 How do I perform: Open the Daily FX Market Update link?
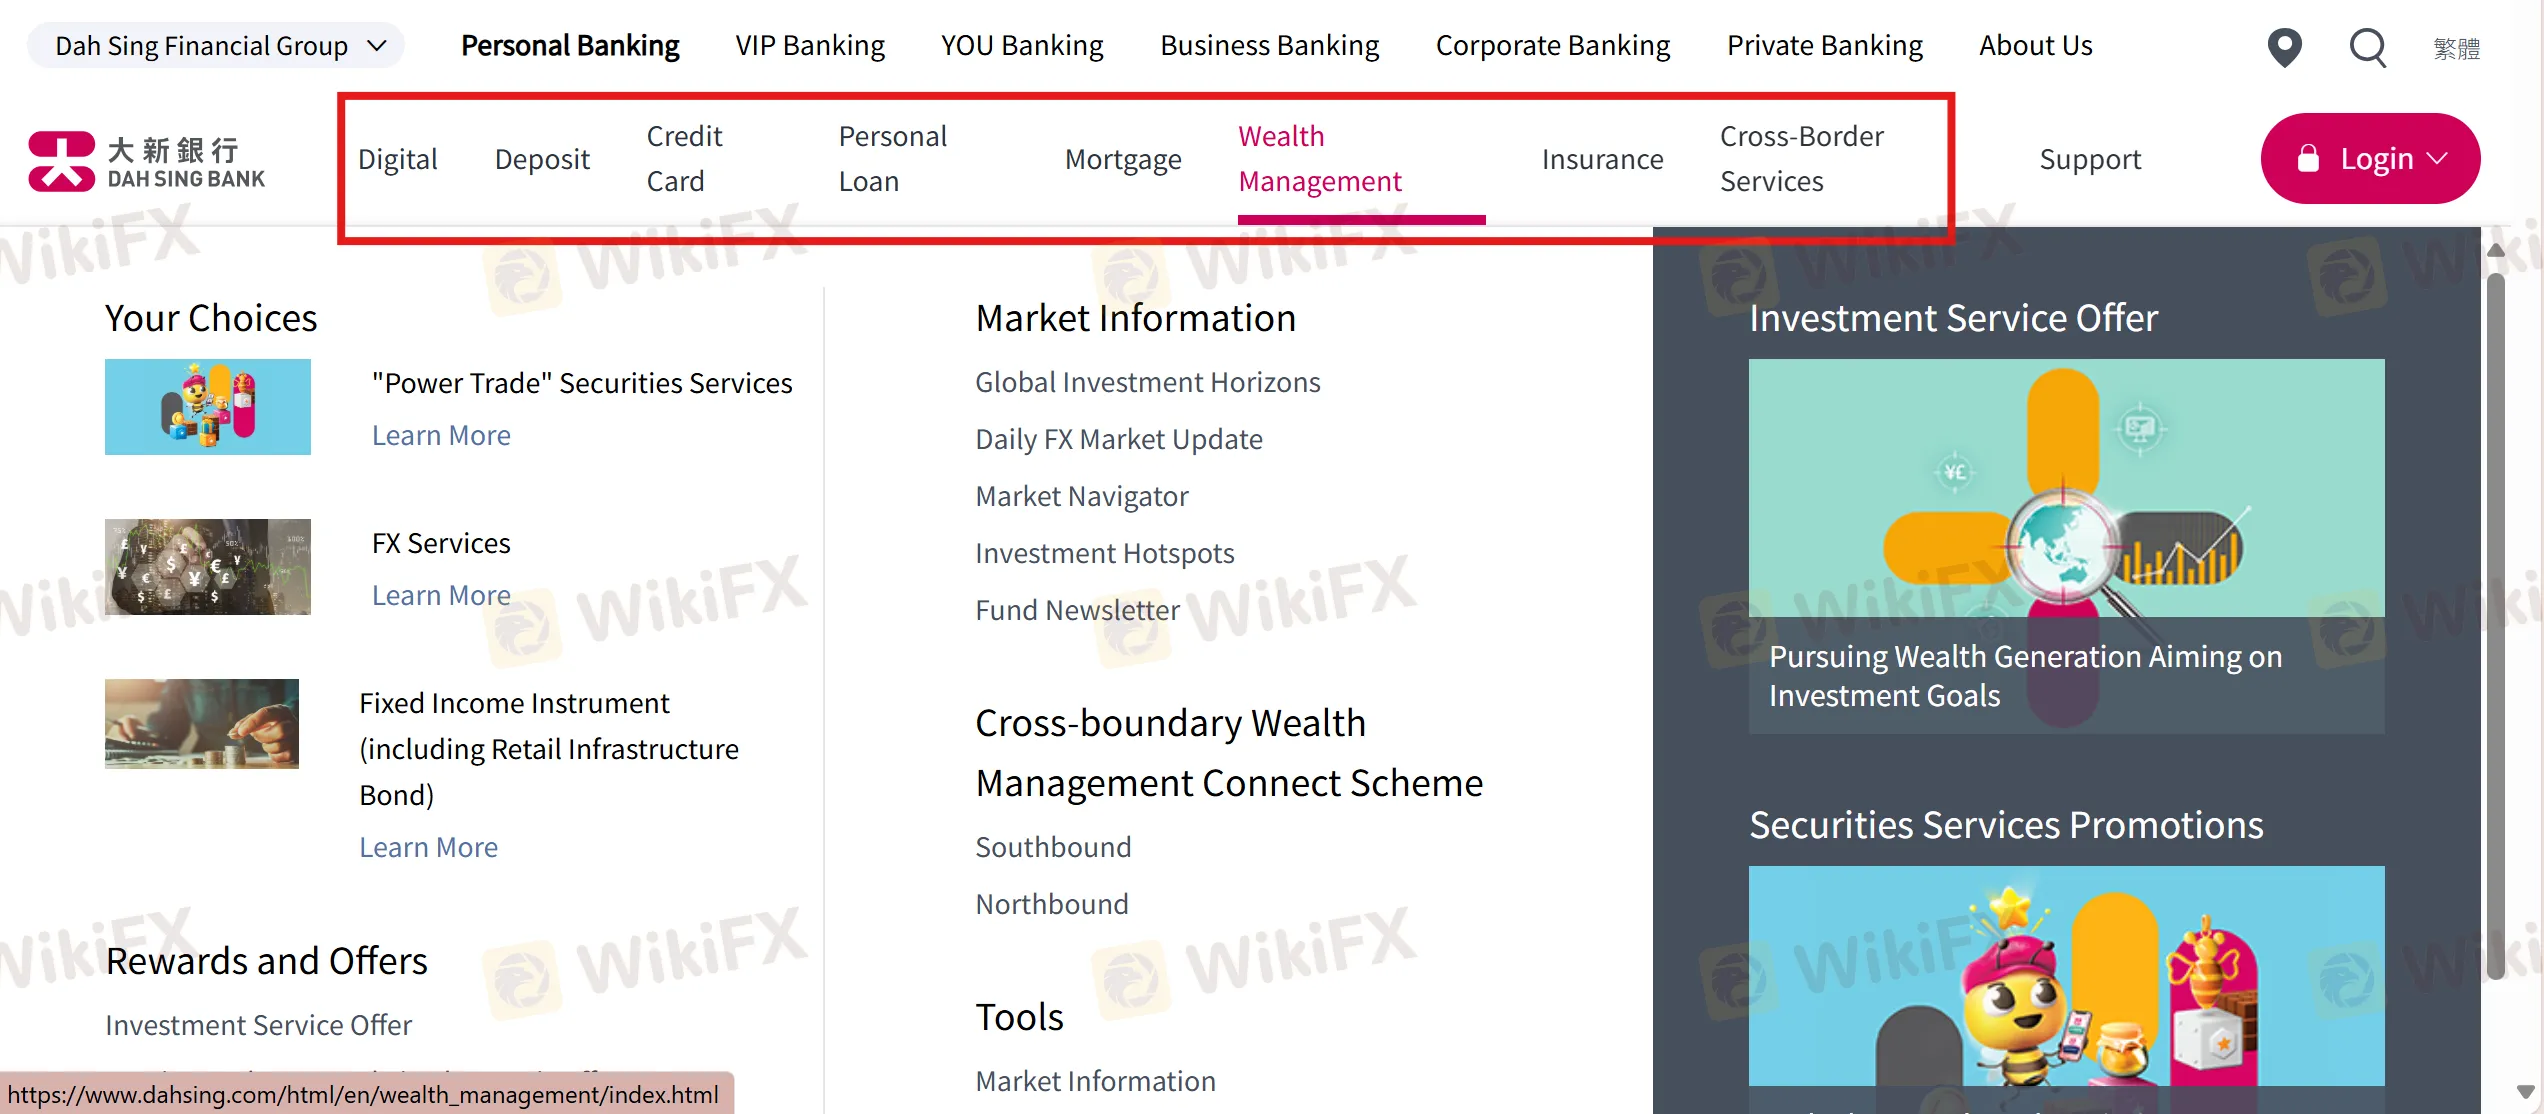pyautogui.click(x=1118, y=438)
